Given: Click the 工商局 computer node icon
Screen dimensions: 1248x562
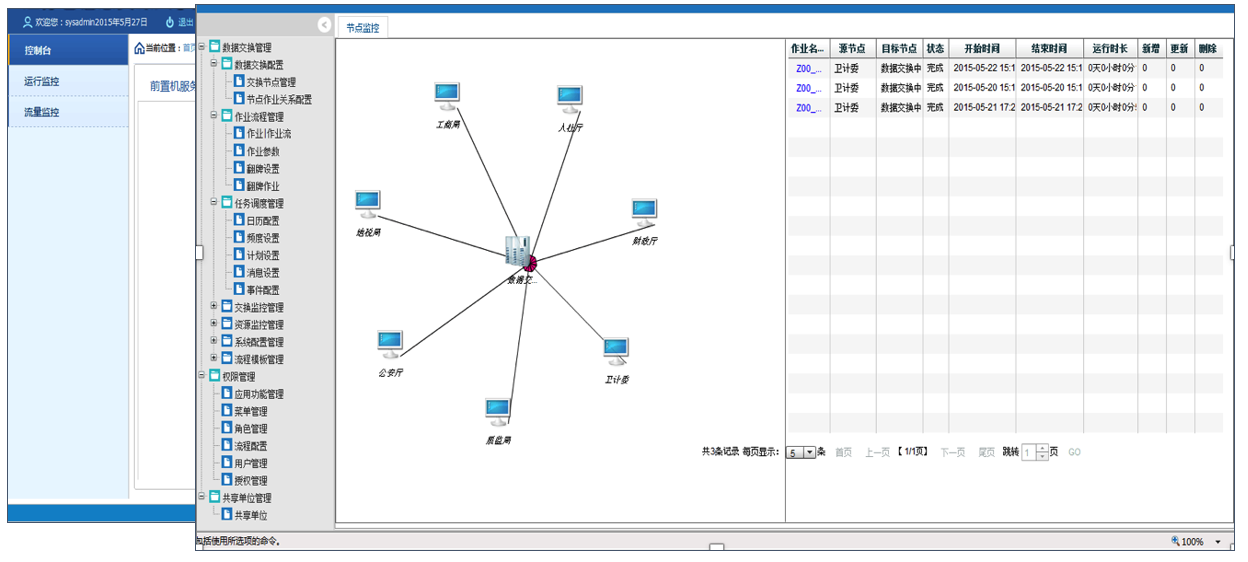Looking at the screenshot, I should [x=446, y=96].
